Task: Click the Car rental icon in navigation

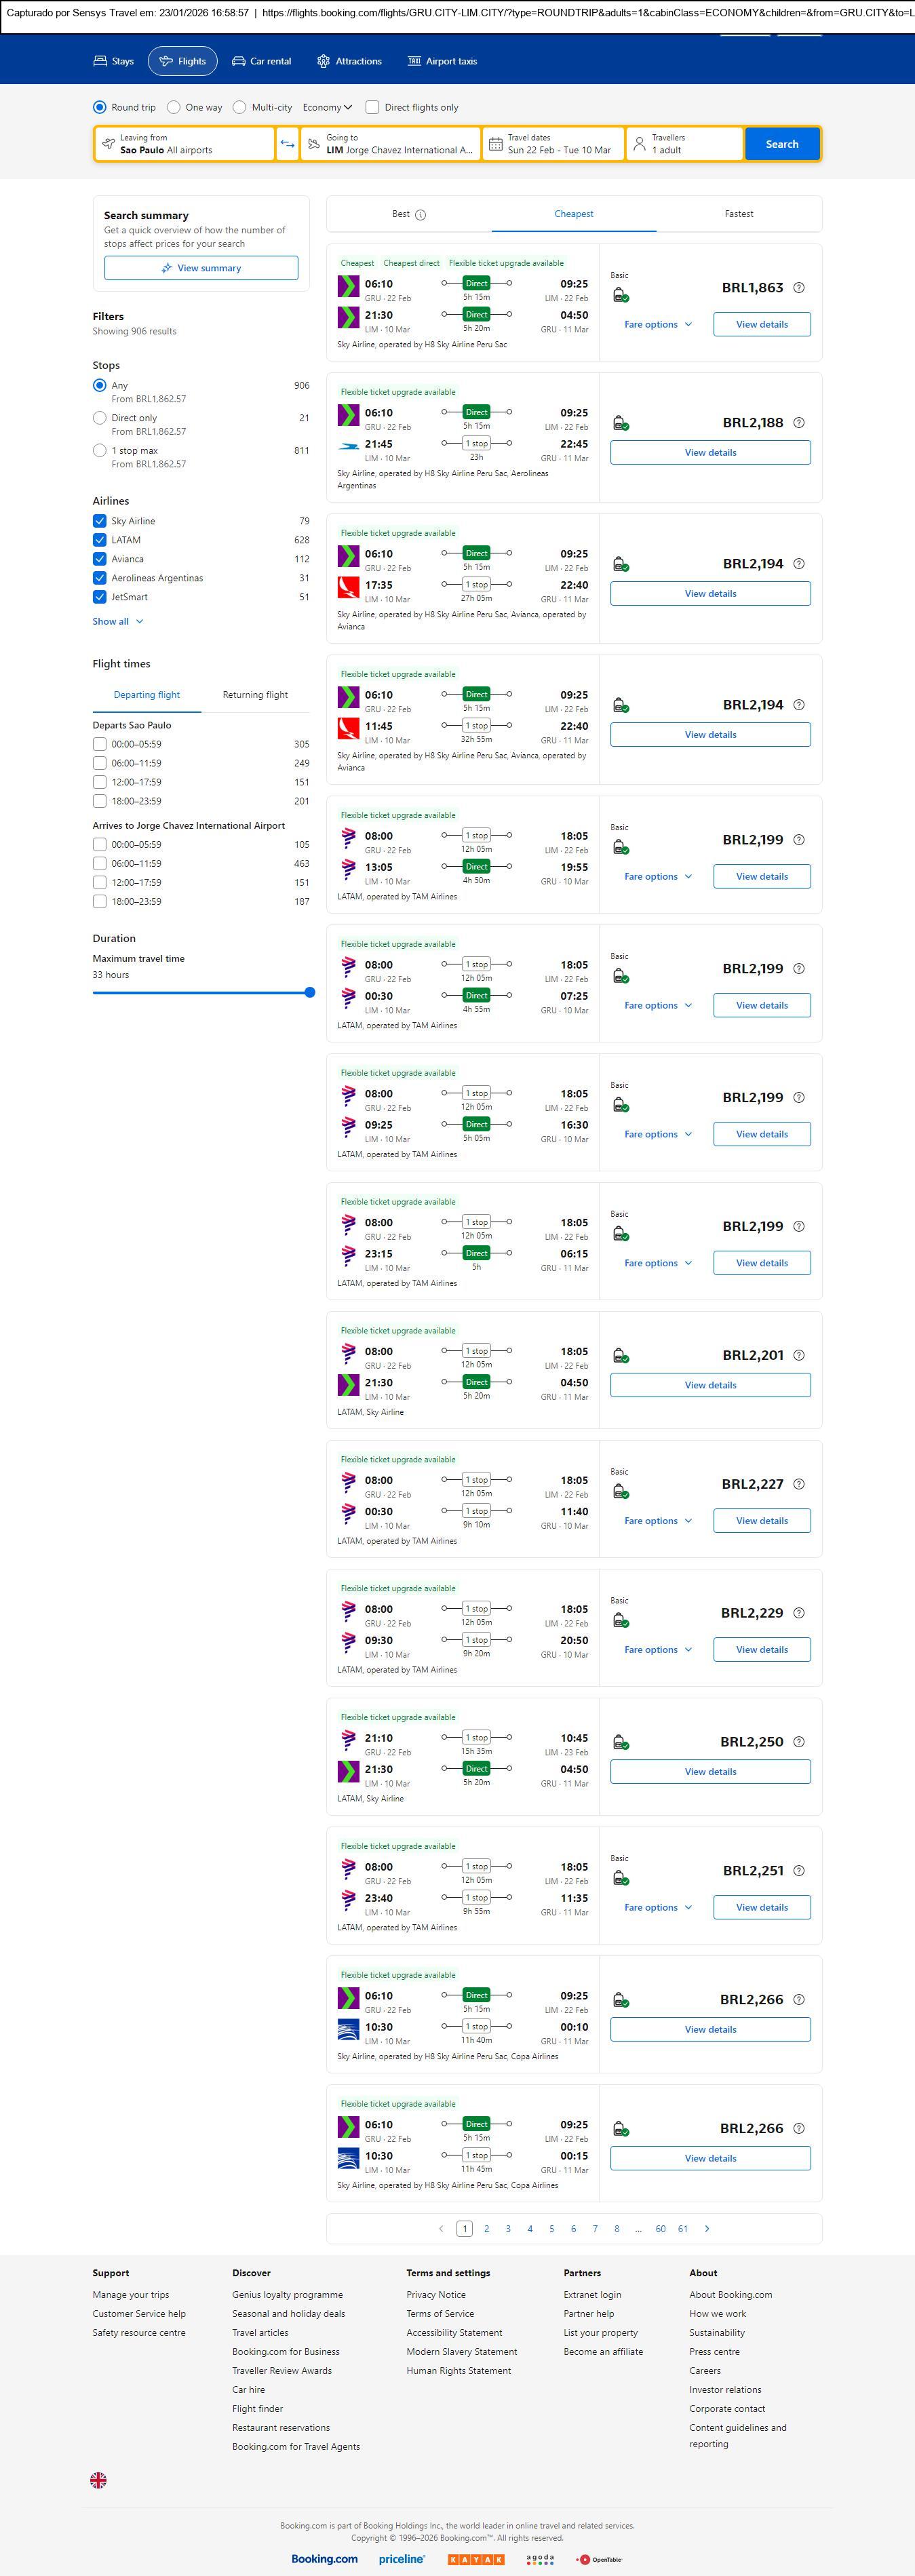Action: coord(239,61)
